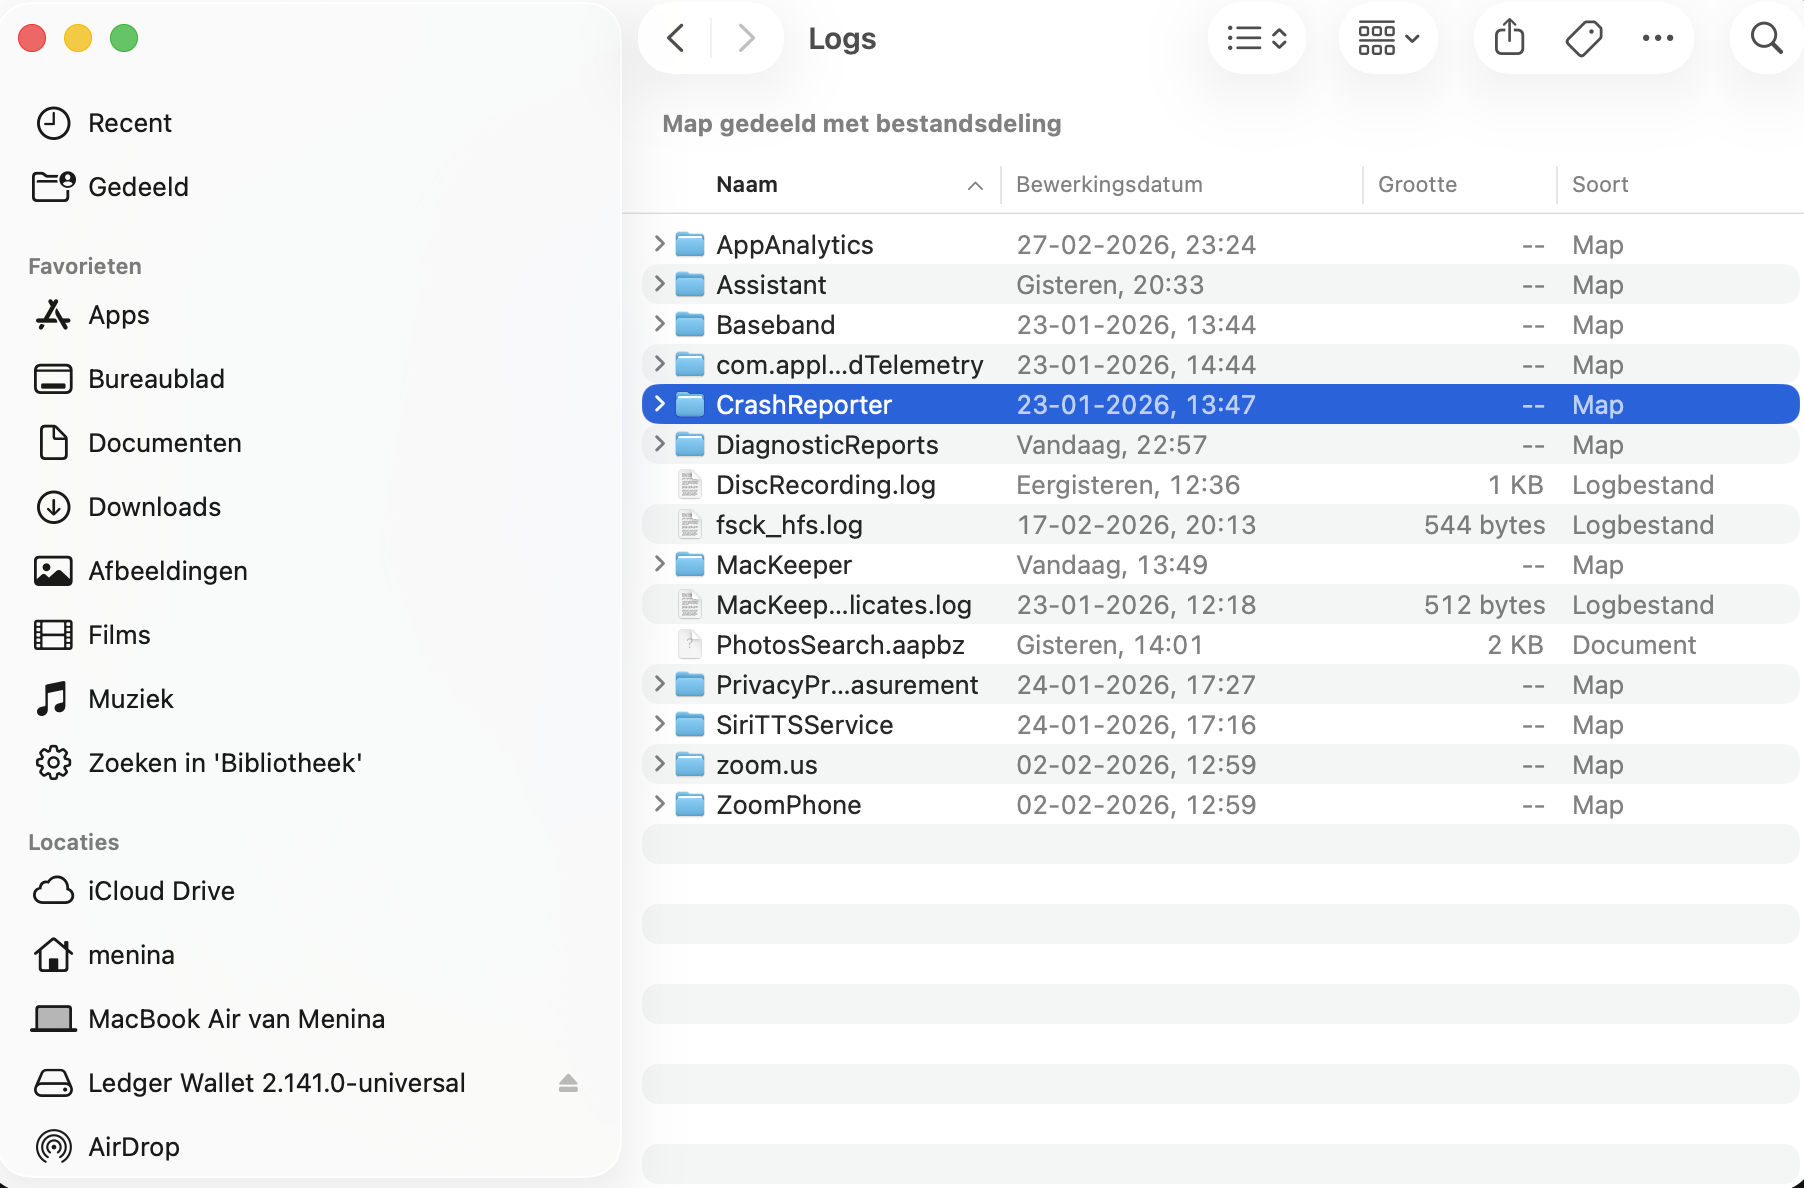Expand the MacKeeper folder chevron
This screenshot has height=1188, width=1804.
point(659,564)
